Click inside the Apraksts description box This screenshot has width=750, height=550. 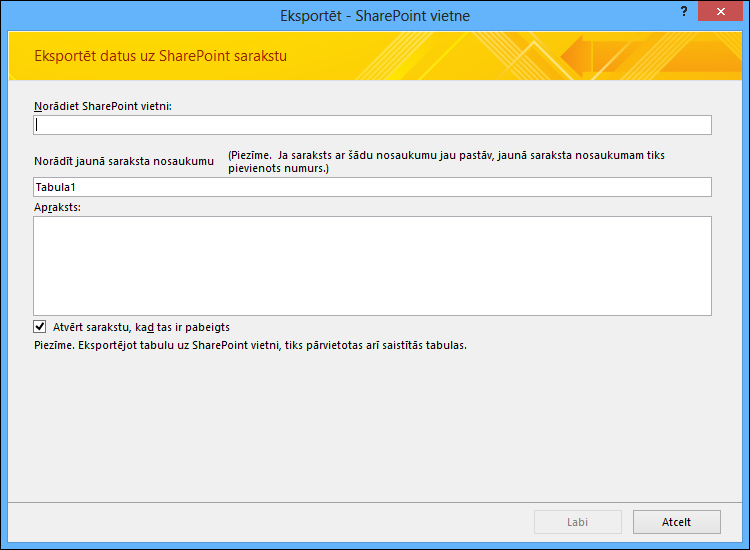372,266
